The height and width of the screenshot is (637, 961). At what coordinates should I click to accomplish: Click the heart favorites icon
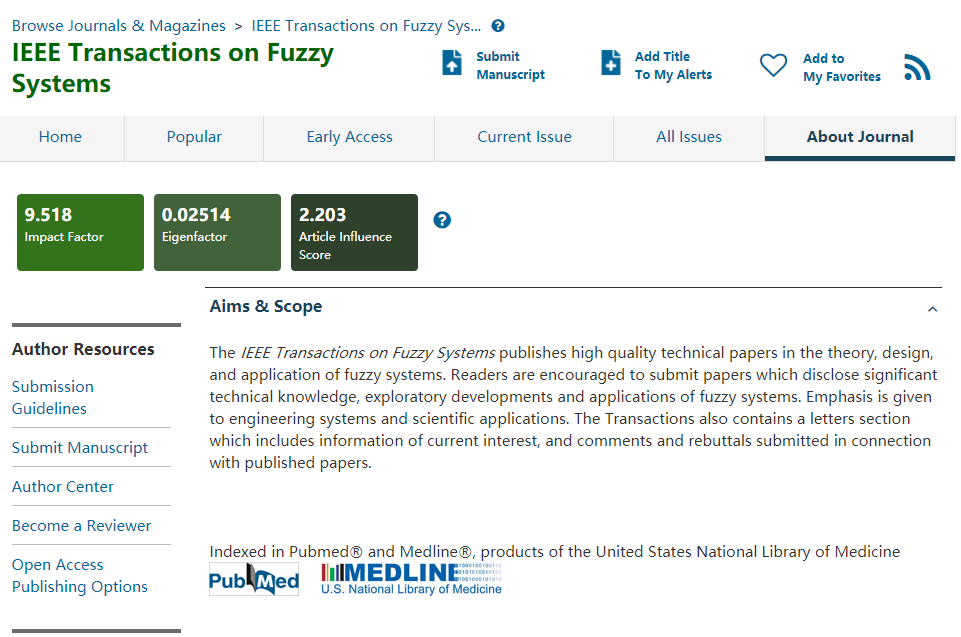tap(773, 66)
